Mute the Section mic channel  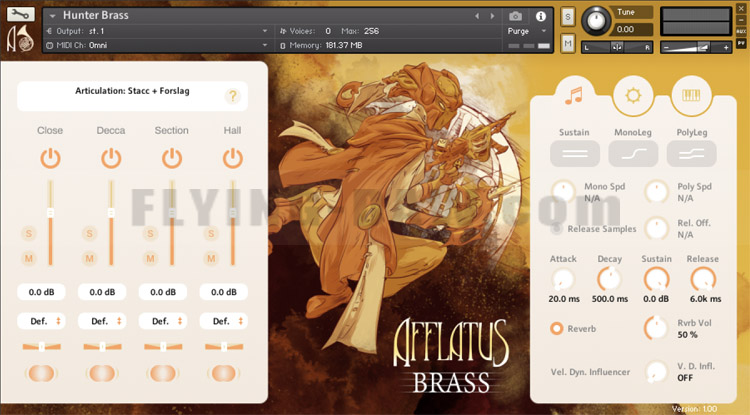[150, 259]
